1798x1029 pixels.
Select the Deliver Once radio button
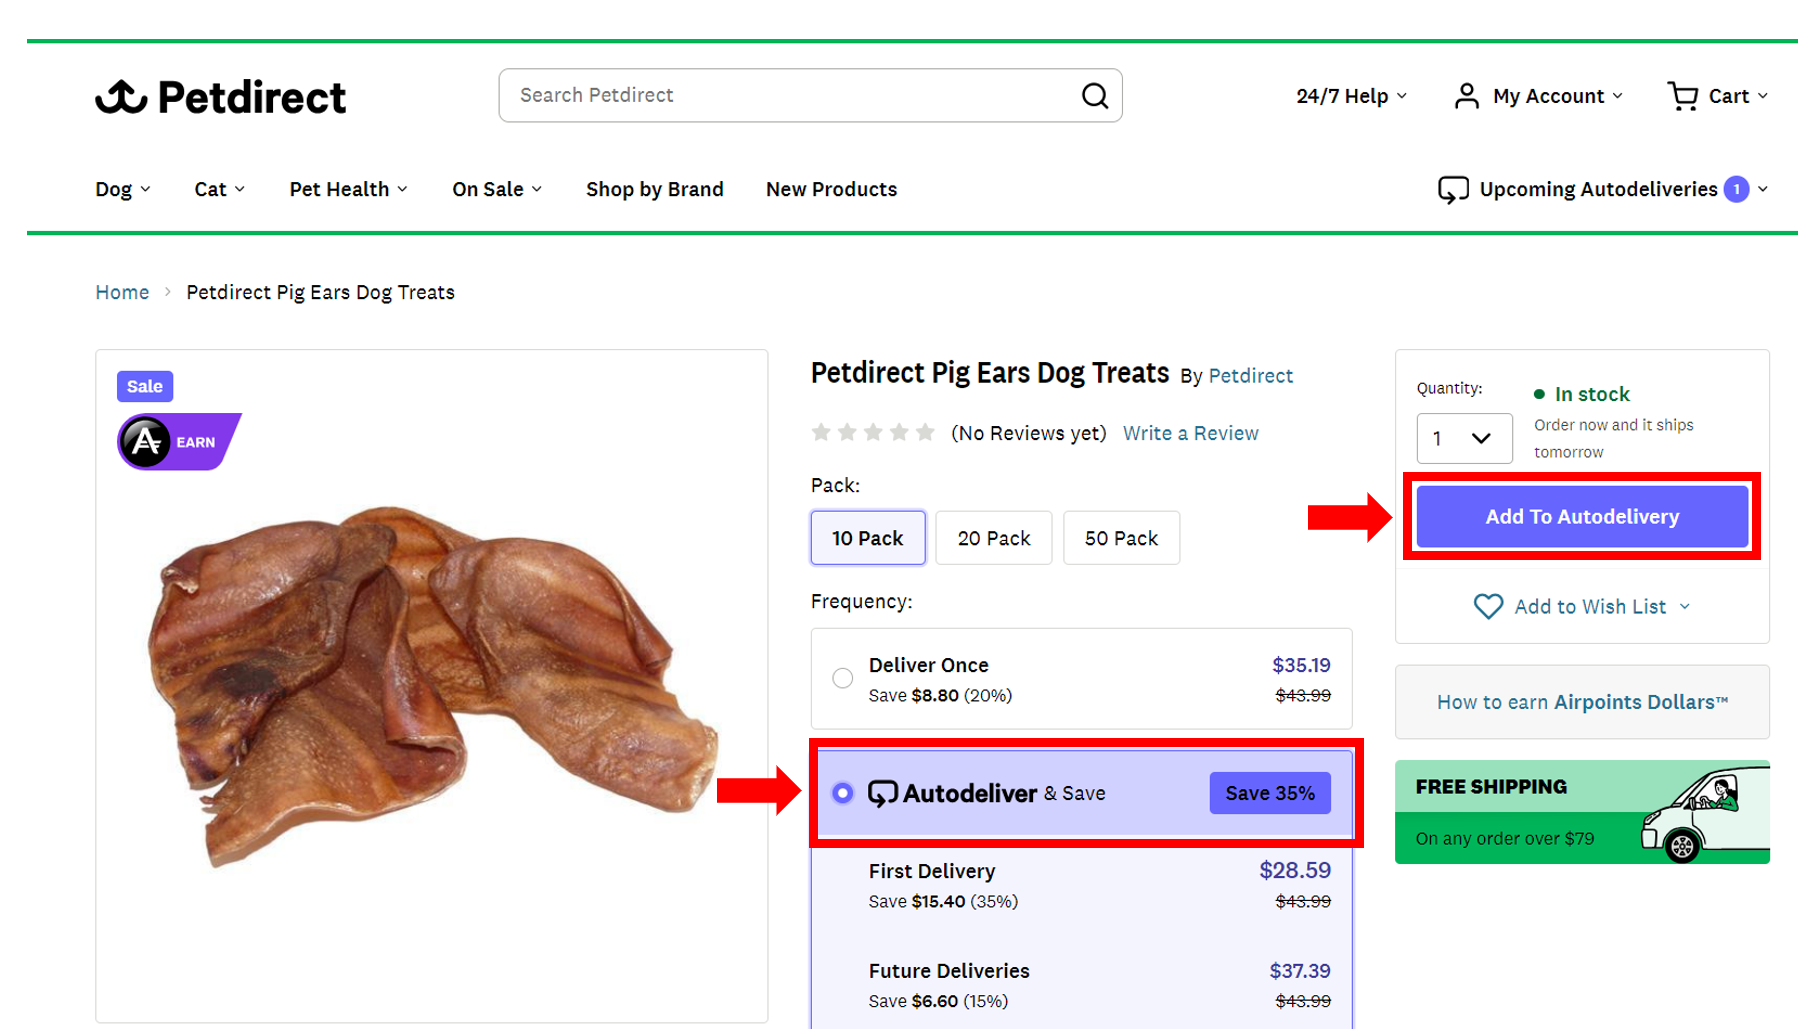coord(843,678)
